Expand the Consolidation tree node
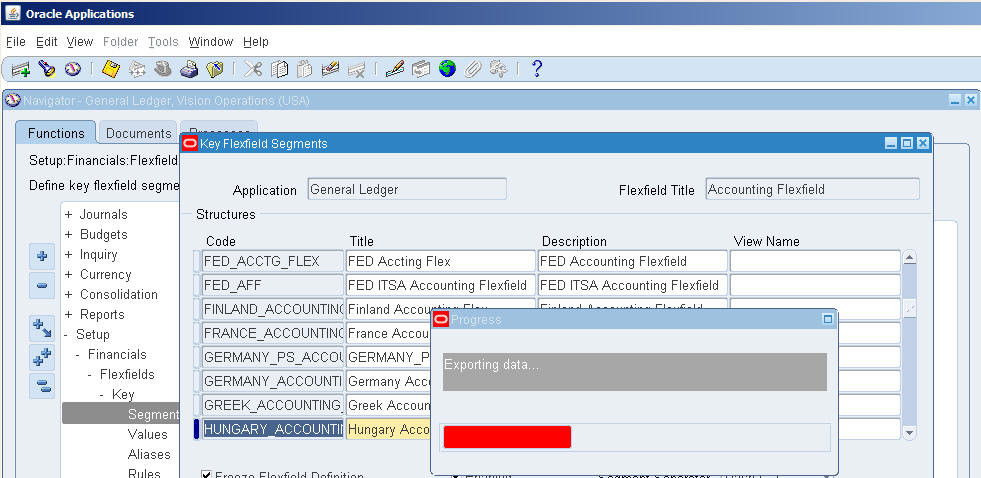This screenshot has width=981, height=478. coord(68,295)
